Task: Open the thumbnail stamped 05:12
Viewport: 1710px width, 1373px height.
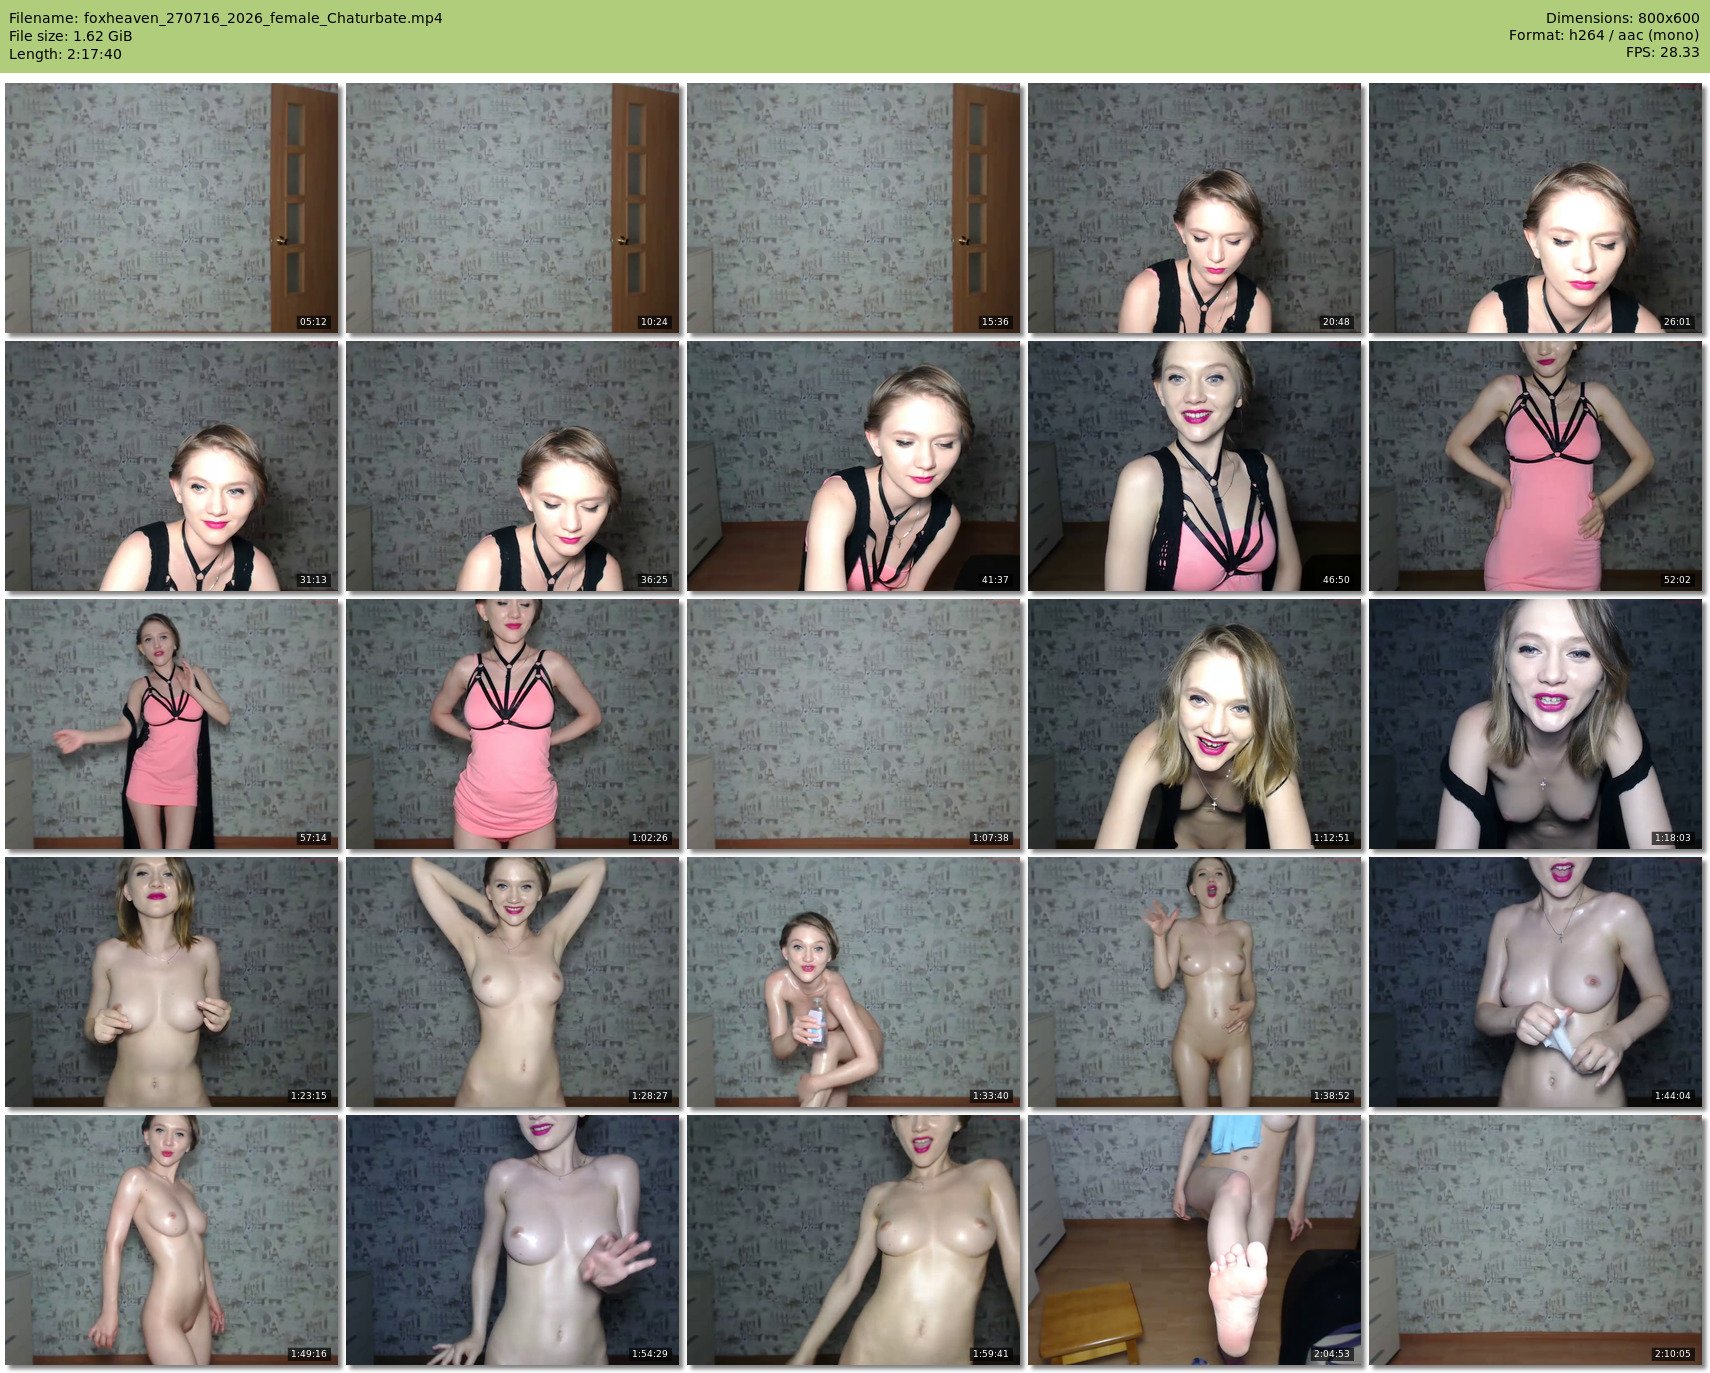Action: pos(172,208)
